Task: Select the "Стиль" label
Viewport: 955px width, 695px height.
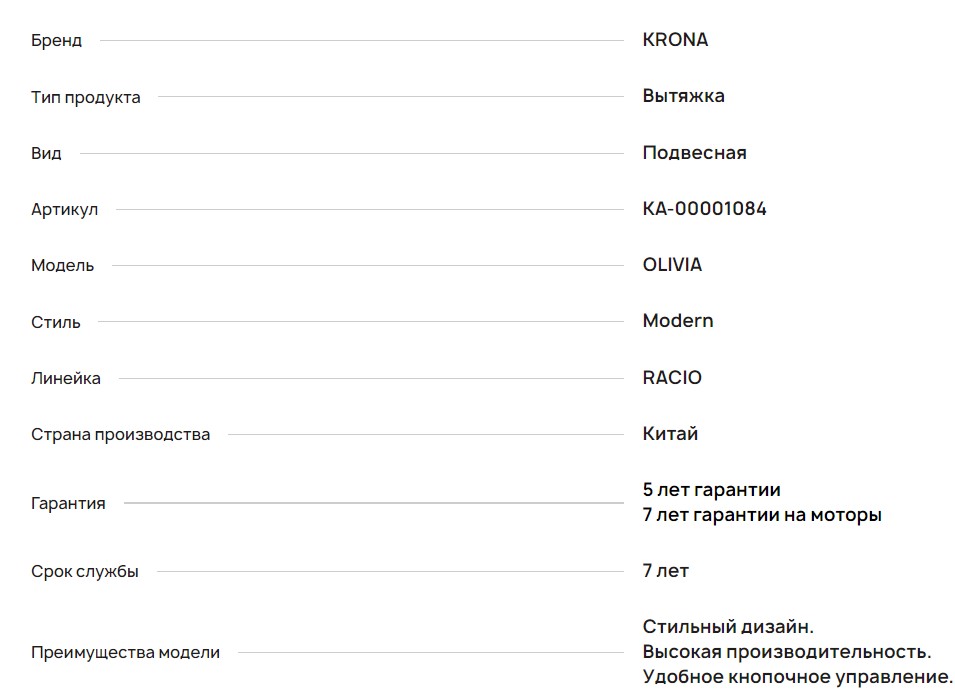Action: click(55, 322)
